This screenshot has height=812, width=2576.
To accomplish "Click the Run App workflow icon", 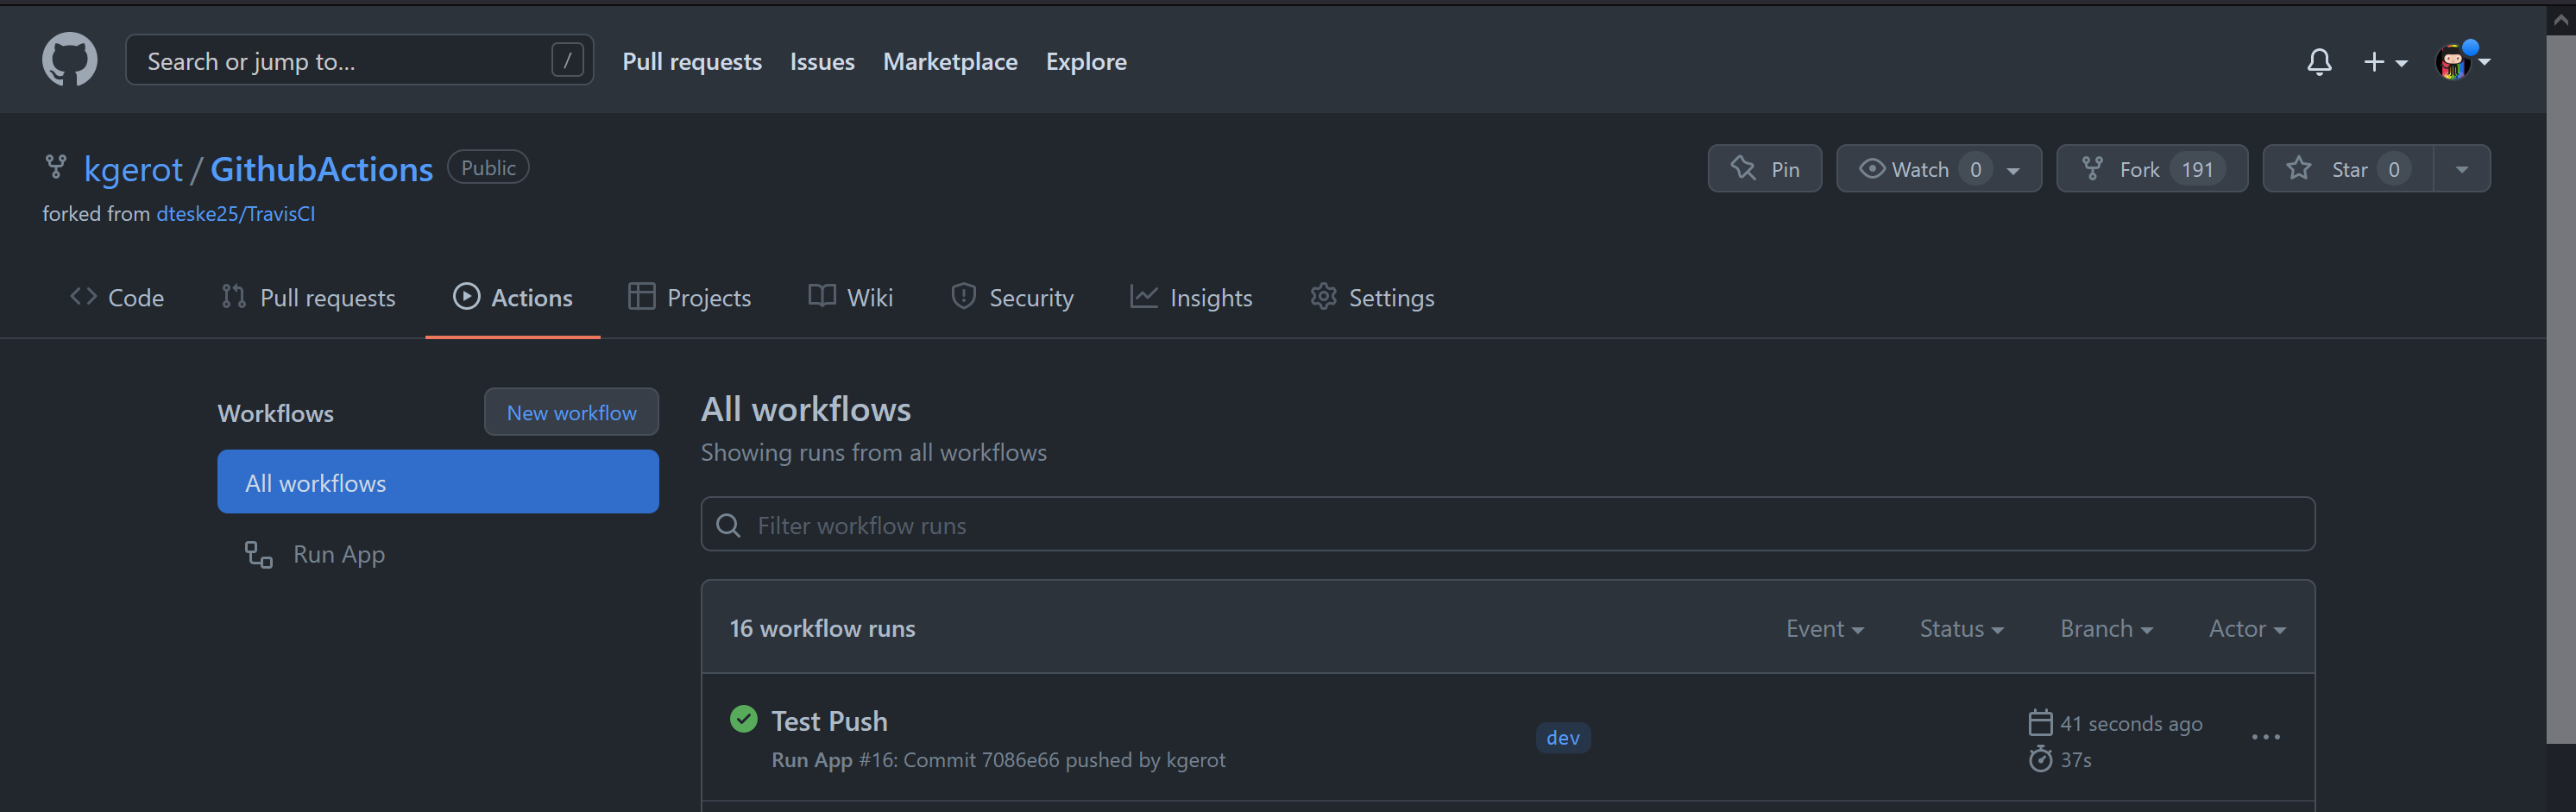I will click(259, 555).
